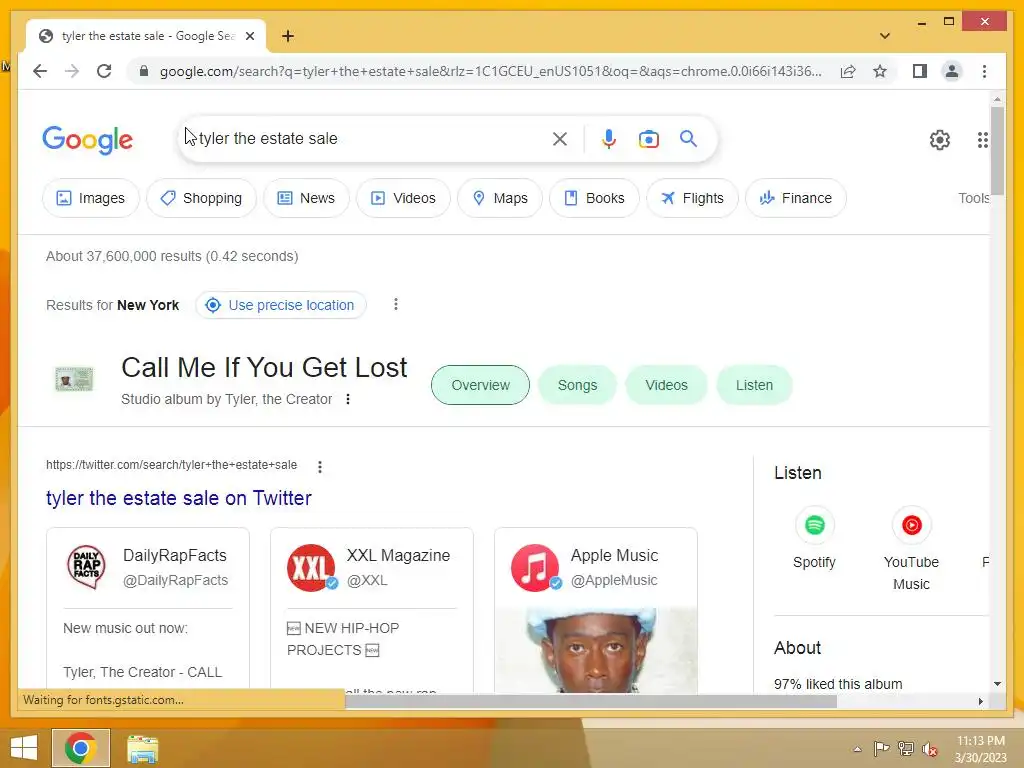Switch to Flights results
Viewport: 1024px width, 768px height.
(x=692, y=198)
